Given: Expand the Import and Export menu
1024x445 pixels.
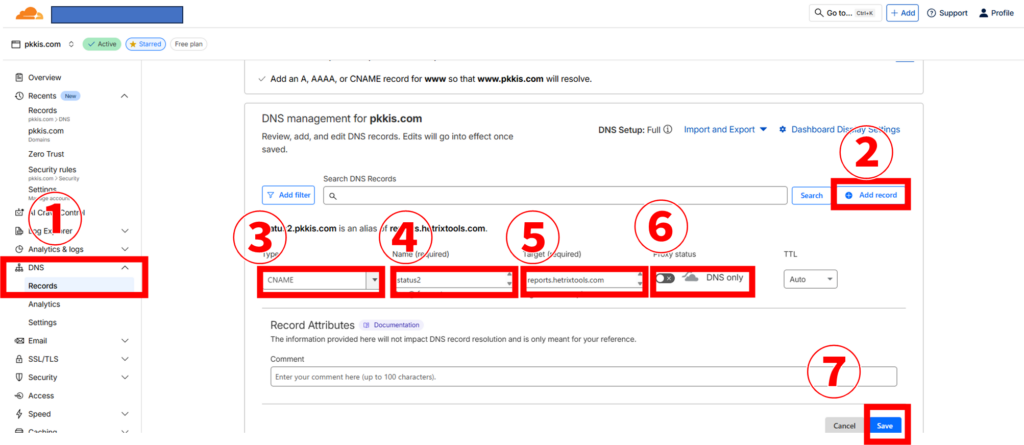Looking at the screenshot, I should click(x=725, y=129).
